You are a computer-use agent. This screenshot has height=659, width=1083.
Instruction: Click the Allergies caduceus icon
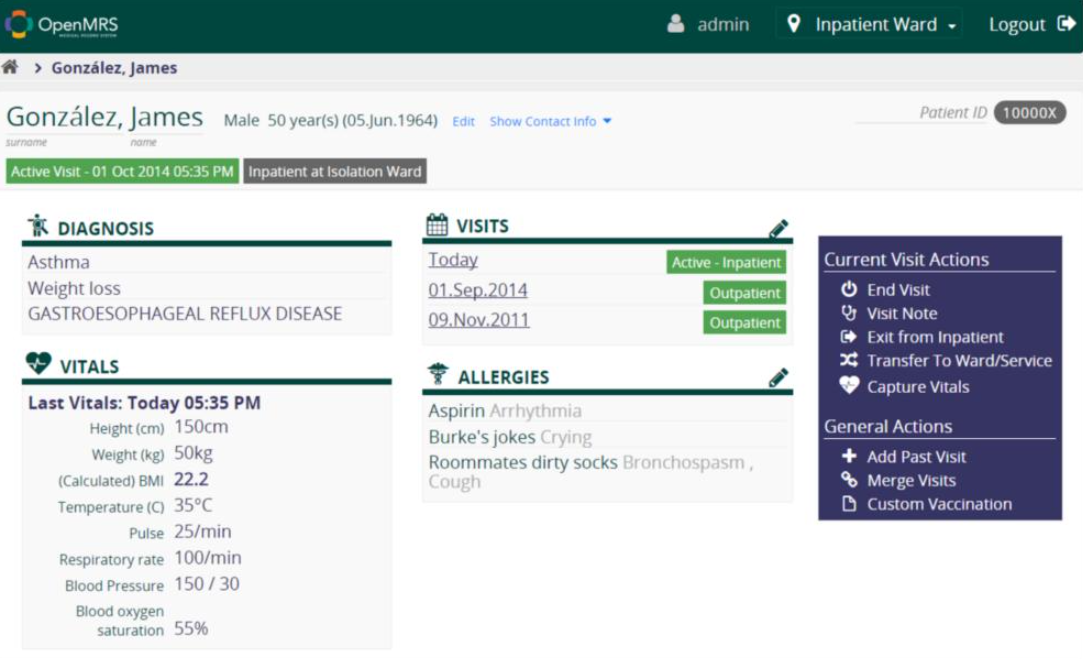438,374
